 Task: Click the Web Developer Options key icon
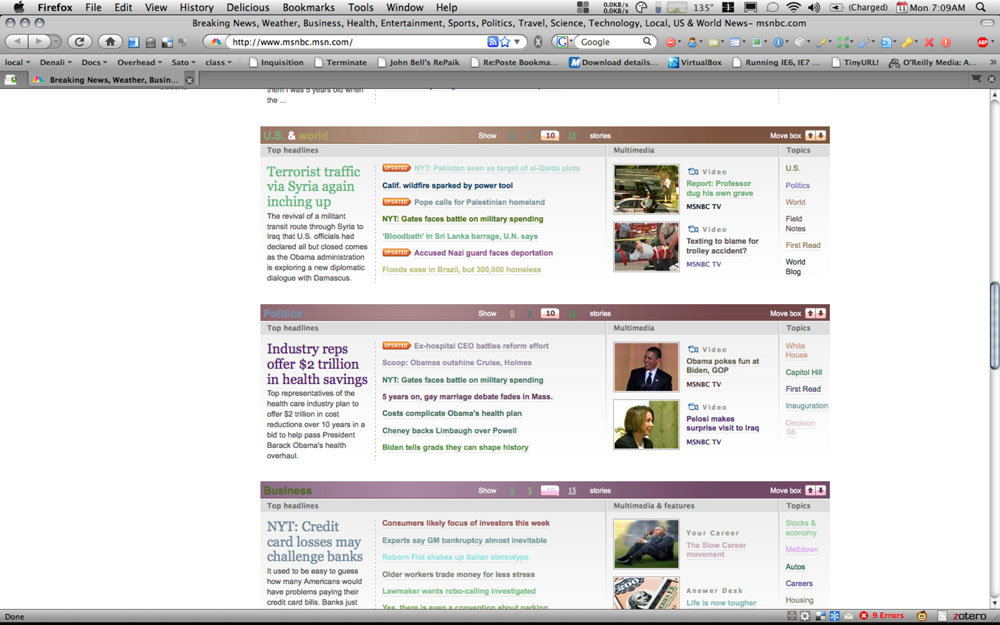click(x=907, y=42)
